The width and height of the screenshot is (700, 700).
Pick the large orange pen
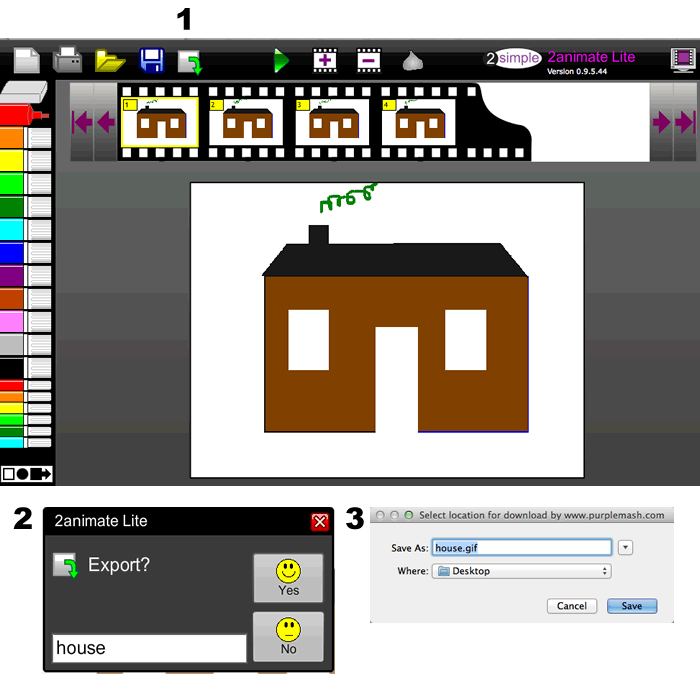point(25,138)
